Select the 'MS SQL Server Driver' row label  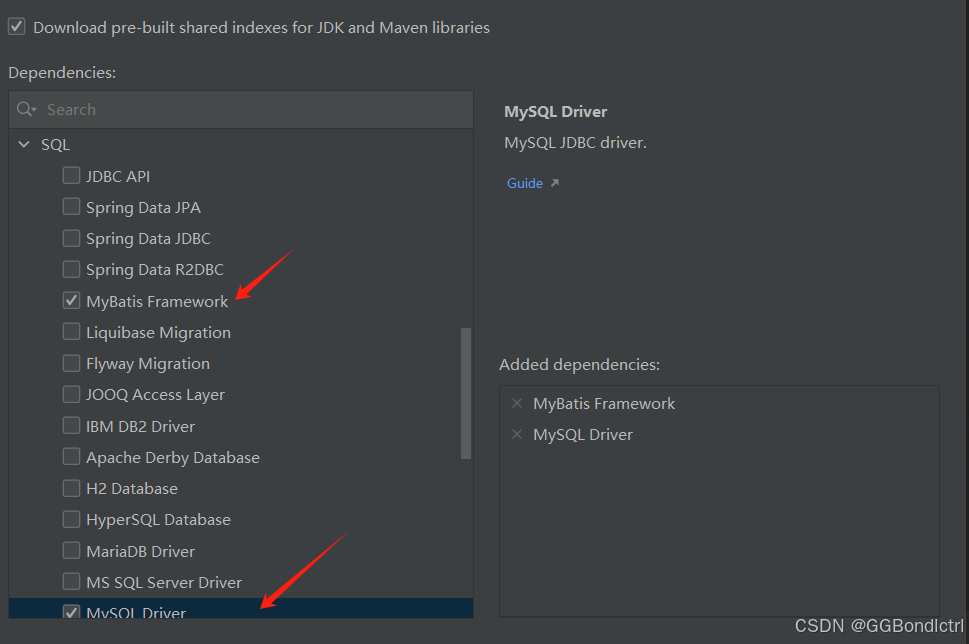164,582
